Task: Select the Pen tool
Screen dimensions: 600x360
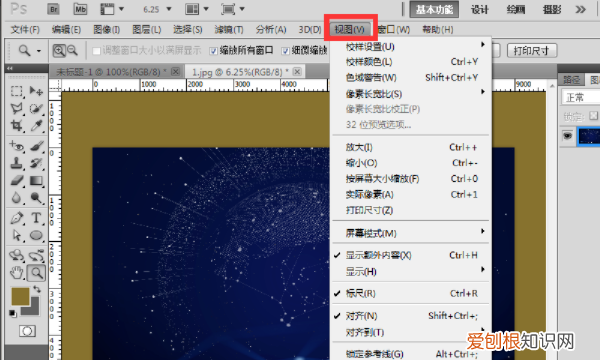Action: [x=16, y=218]
